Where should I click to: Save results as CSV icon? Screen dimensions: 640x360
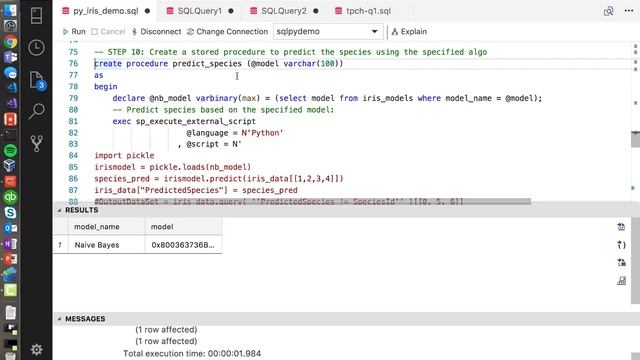621,227
